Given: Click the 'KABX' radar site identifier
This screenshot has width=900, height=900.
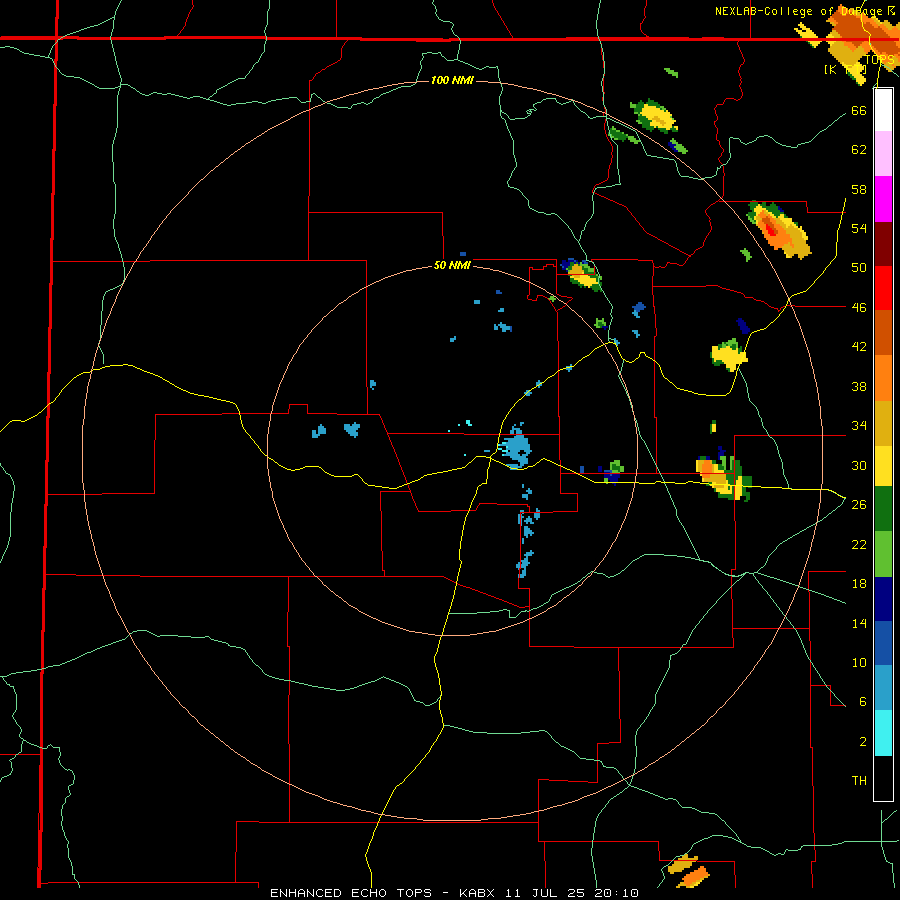Looking at the screenshot, I should pyautogui.click(x=479, y=893).
